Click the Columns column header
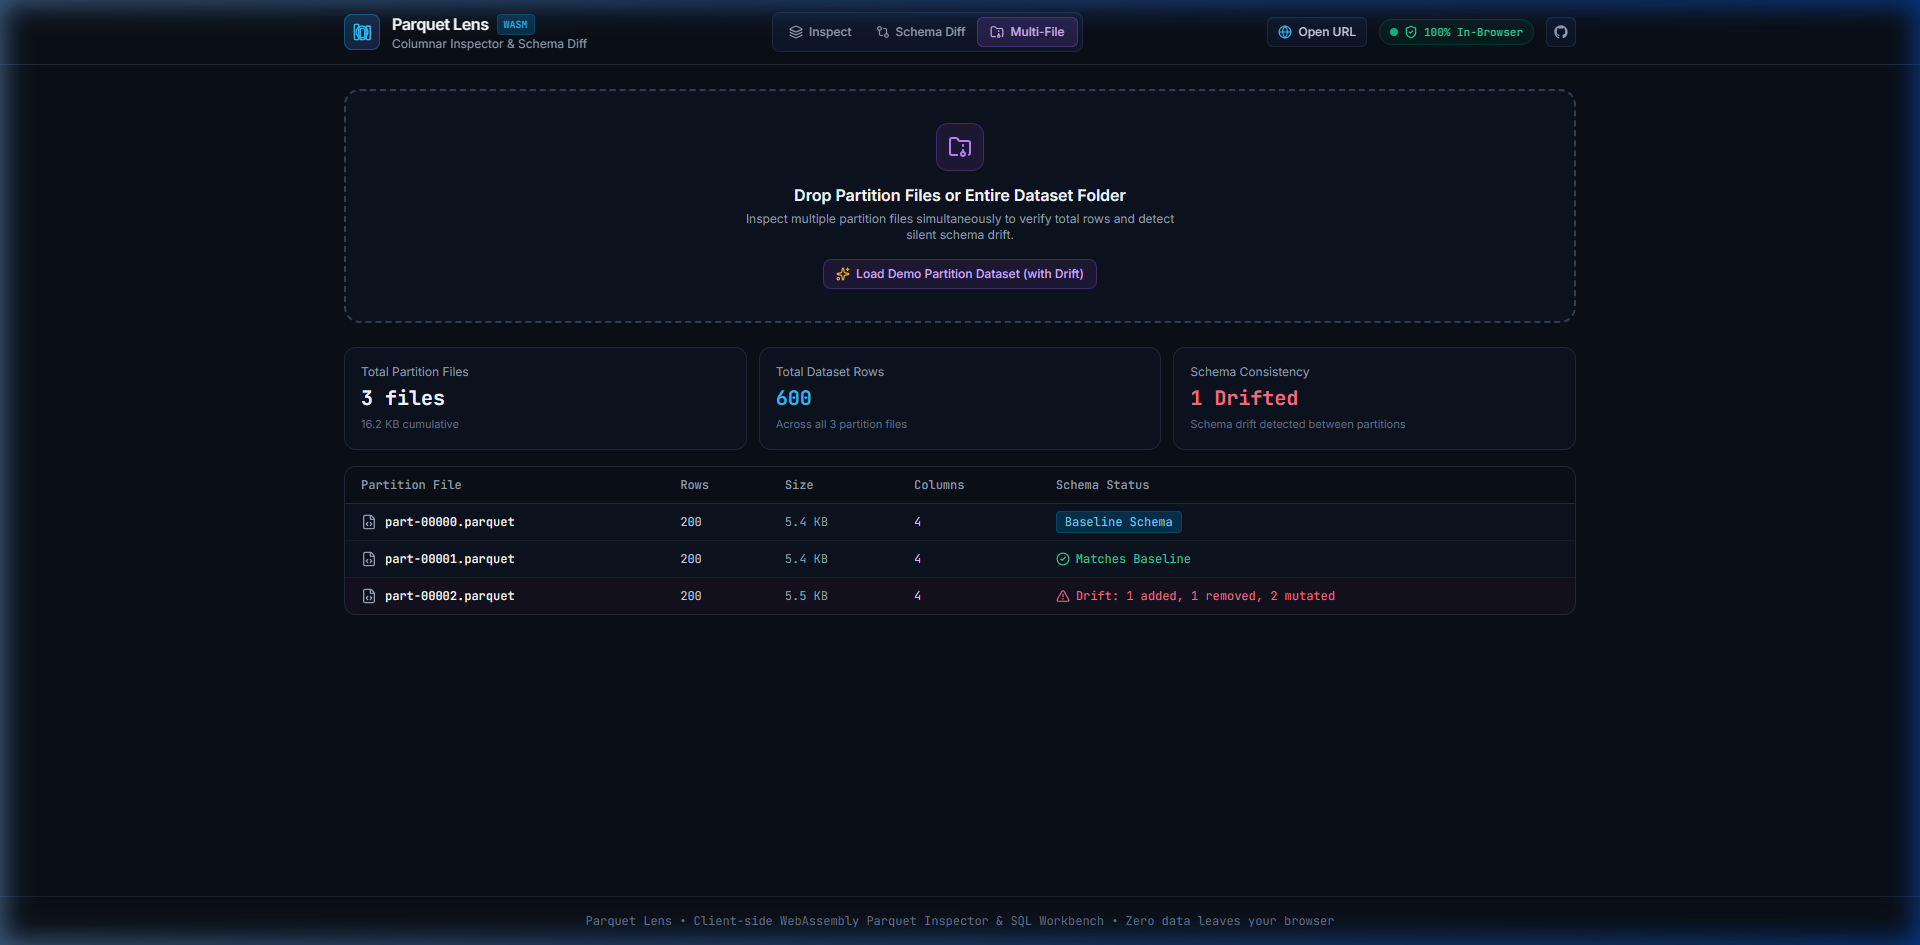This screenshot has height=945, width=1920. (x=939, y=485)
